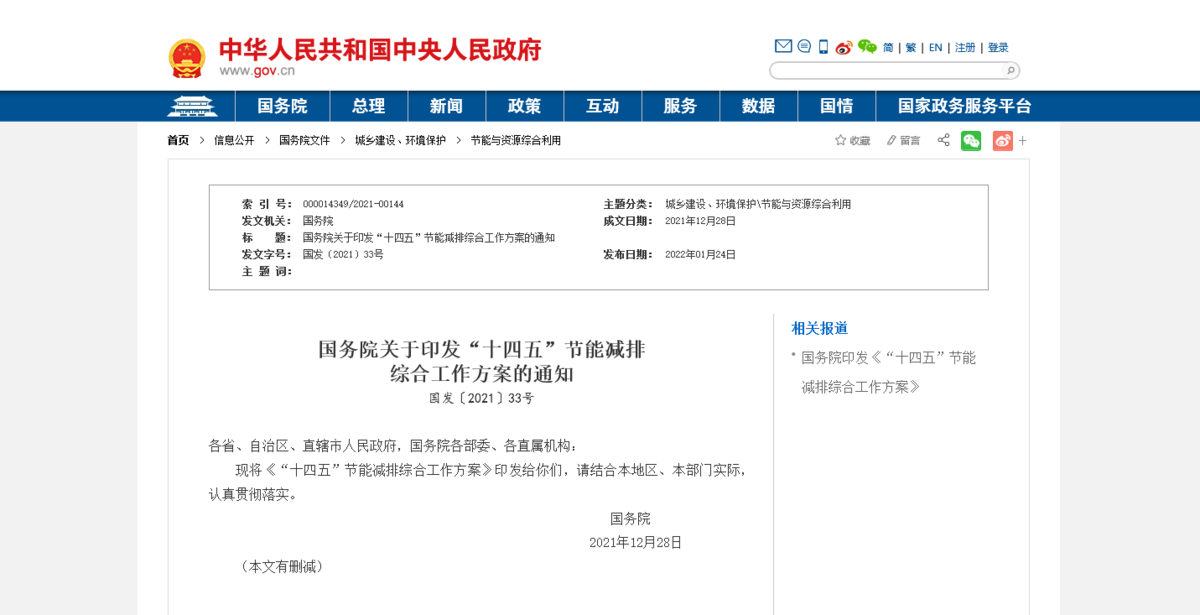Open the chat bubble icon in header

pyautogui.click(x=804, y=46)
